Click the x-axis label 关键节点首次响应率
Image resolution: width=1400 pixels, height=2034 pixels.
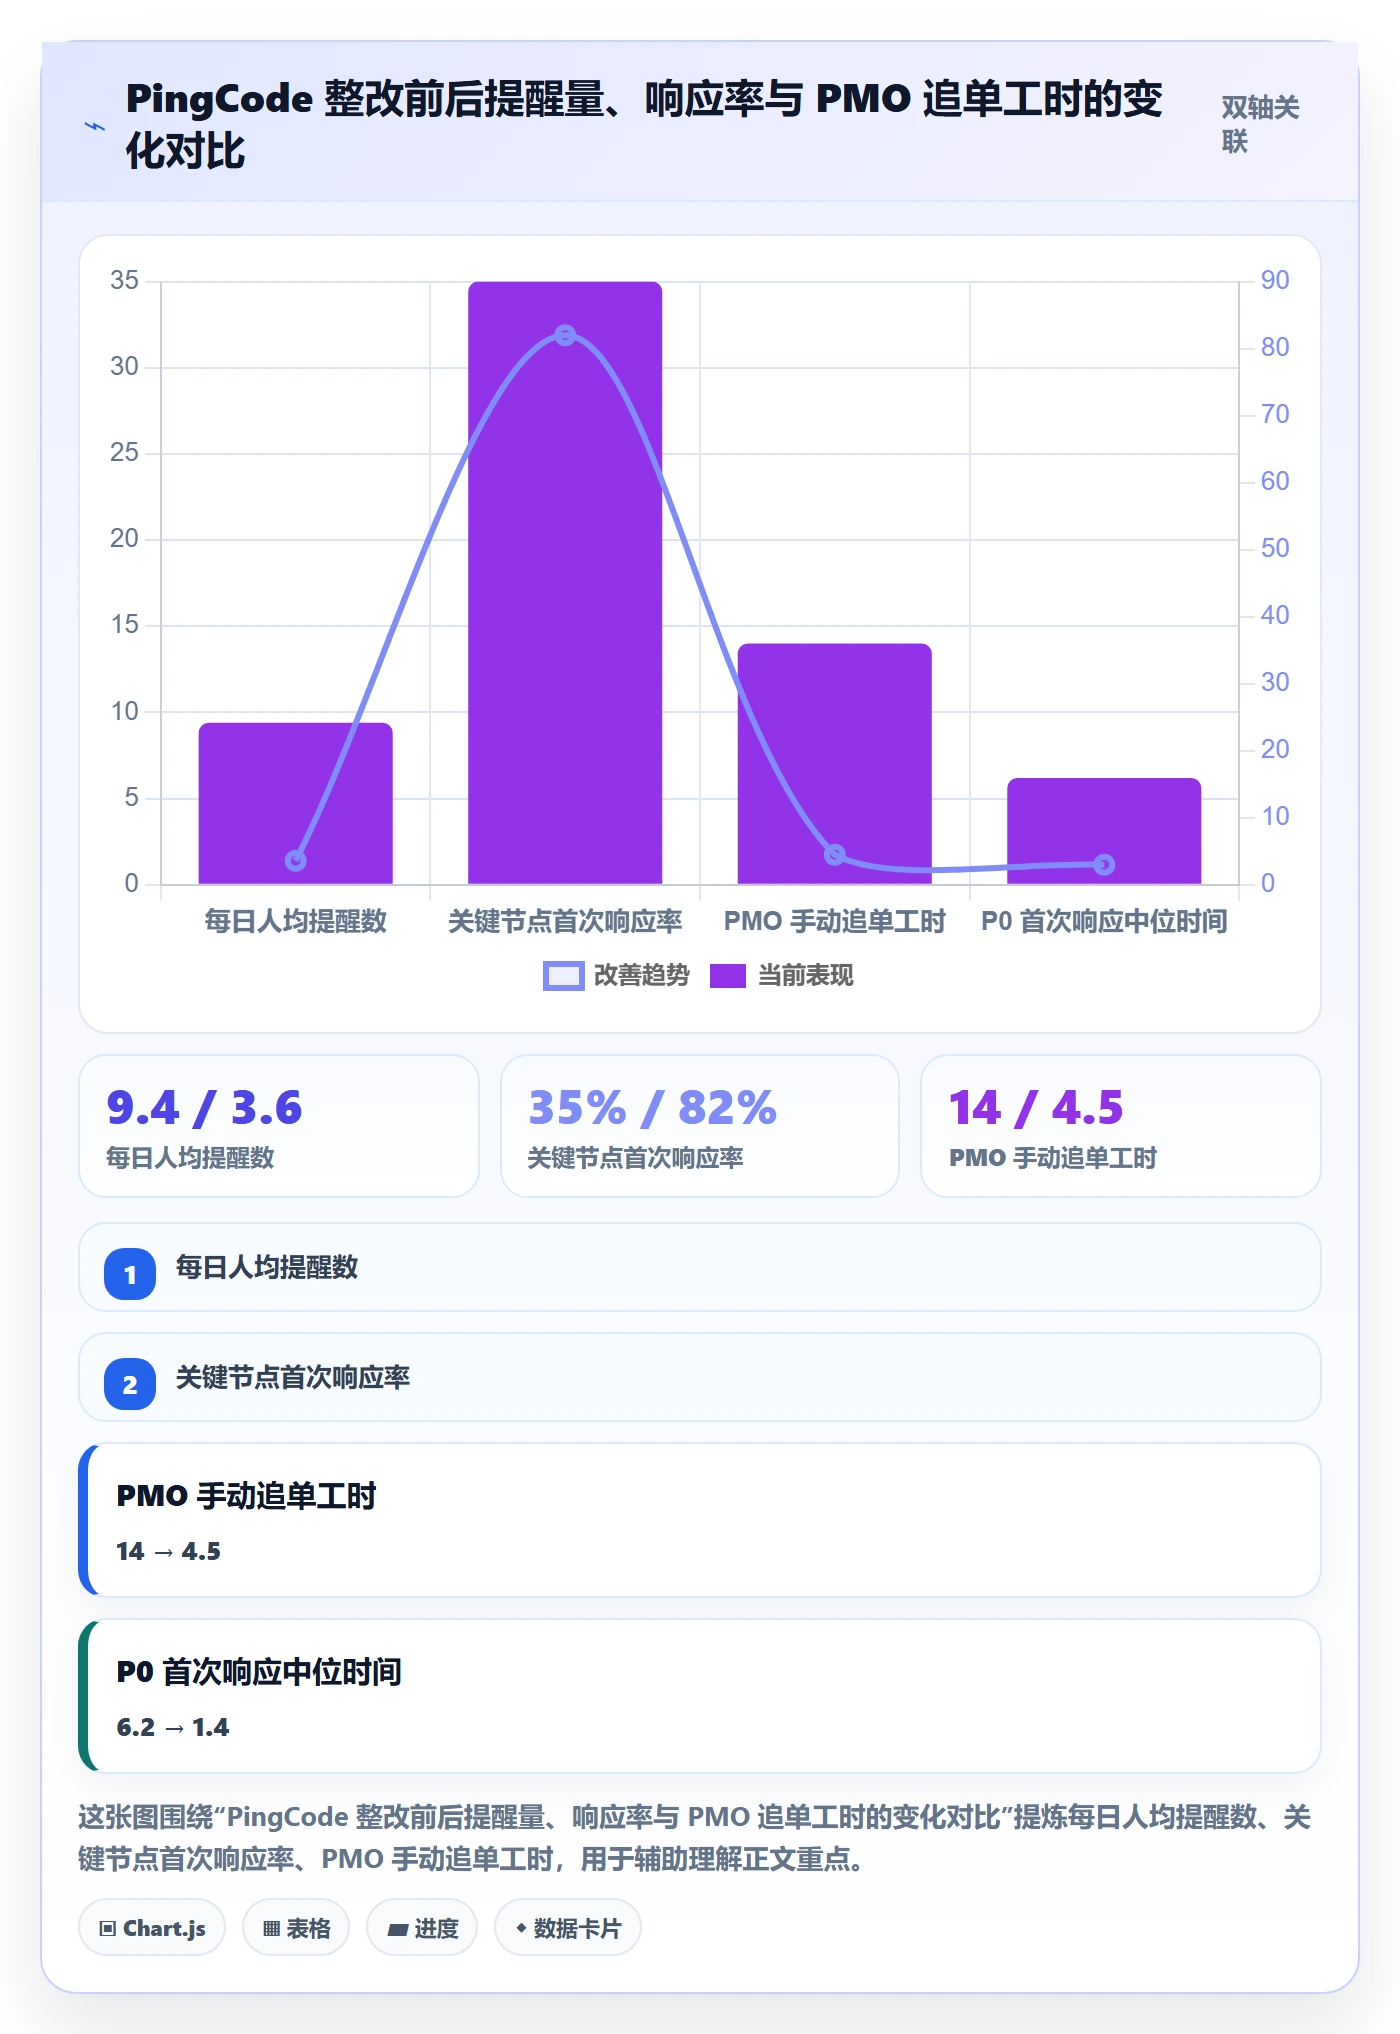pyautogui.click(x=565, y=921)
